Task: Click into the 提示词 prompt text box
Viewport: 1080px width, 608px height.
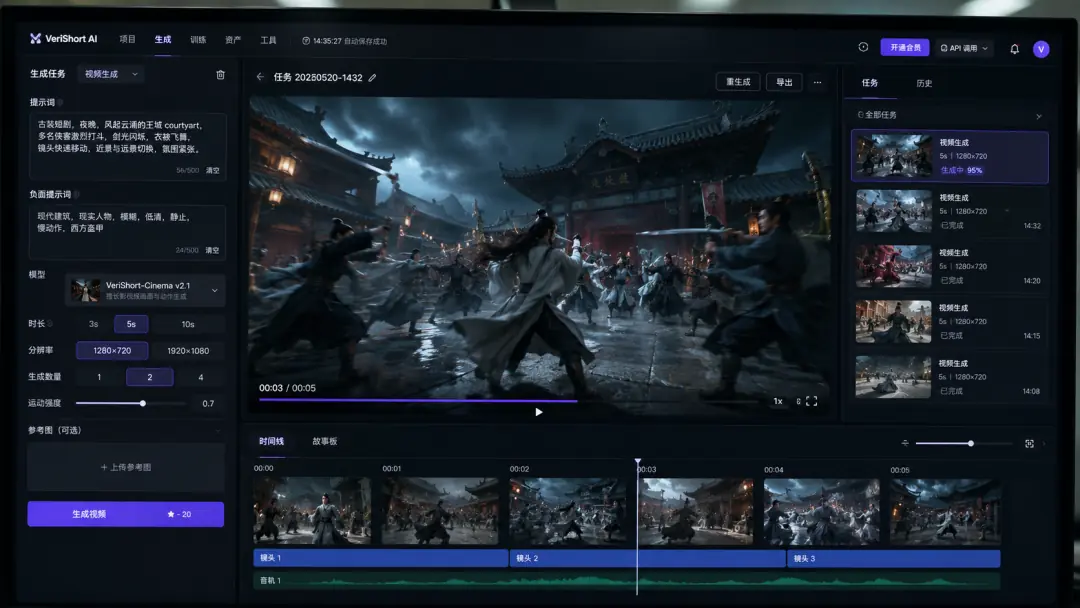Action: click(127, 146)
